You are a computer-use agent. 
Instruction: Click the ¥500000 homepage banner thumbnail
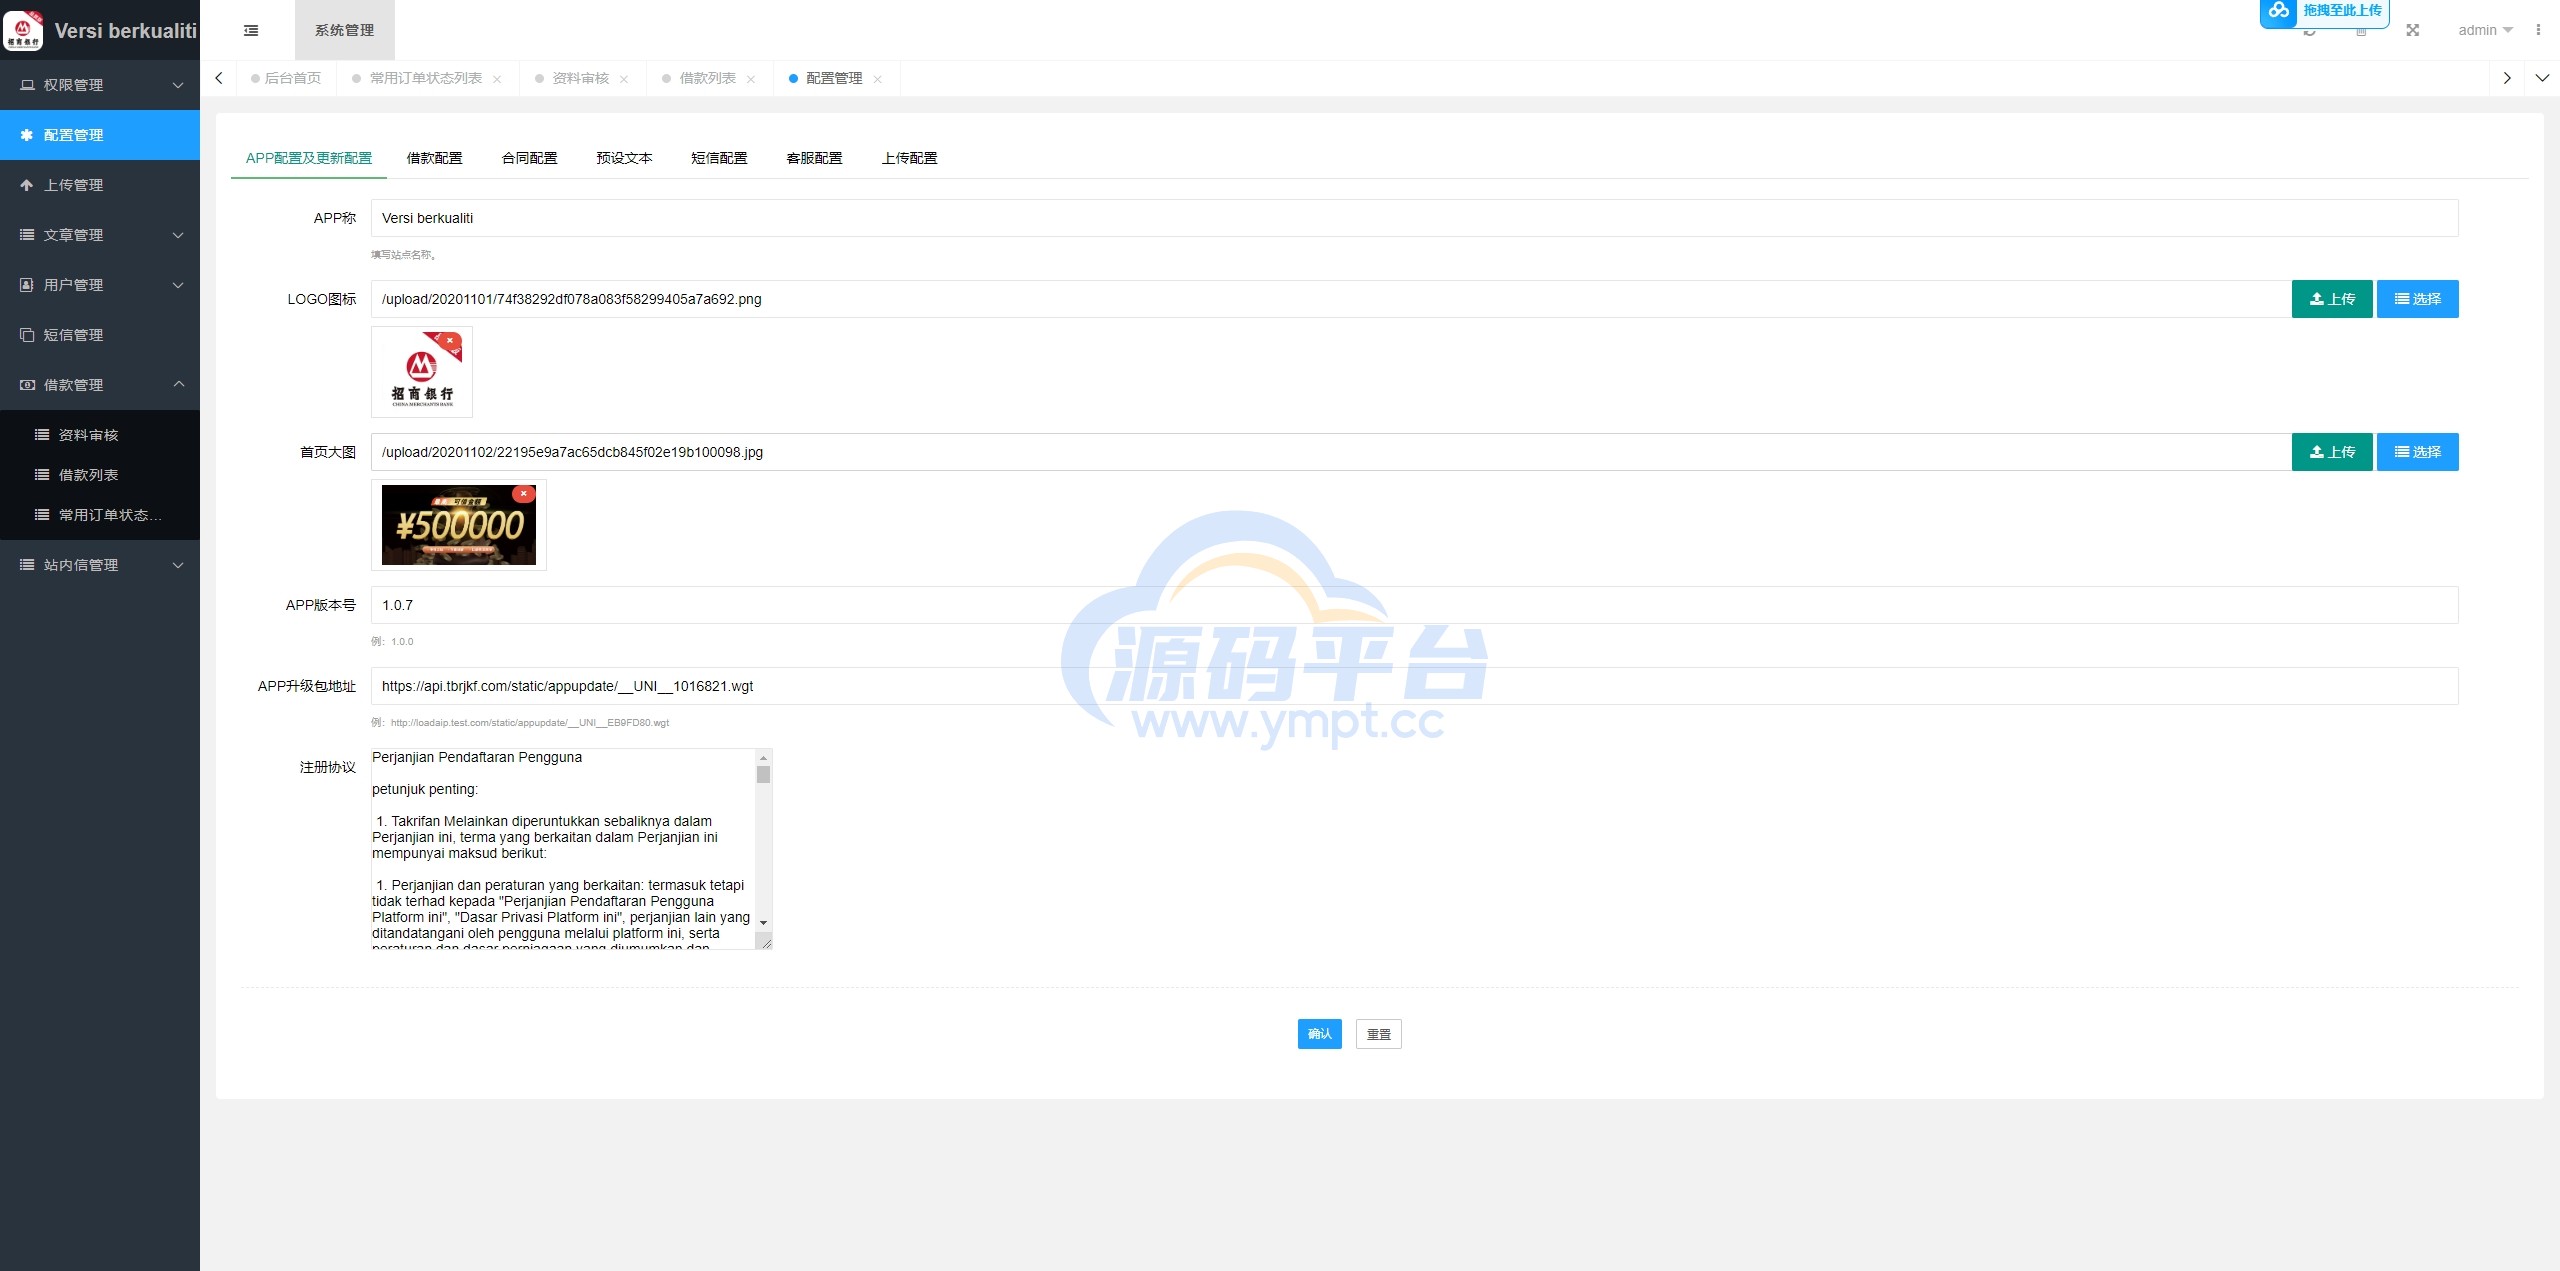point(459,525)
